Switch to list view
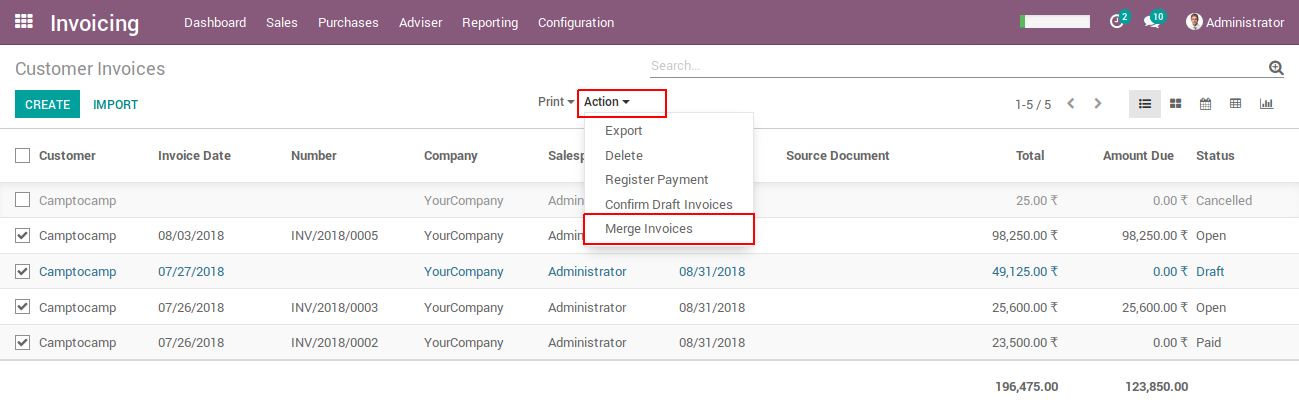The image size is (1299, 408). 1145,104
